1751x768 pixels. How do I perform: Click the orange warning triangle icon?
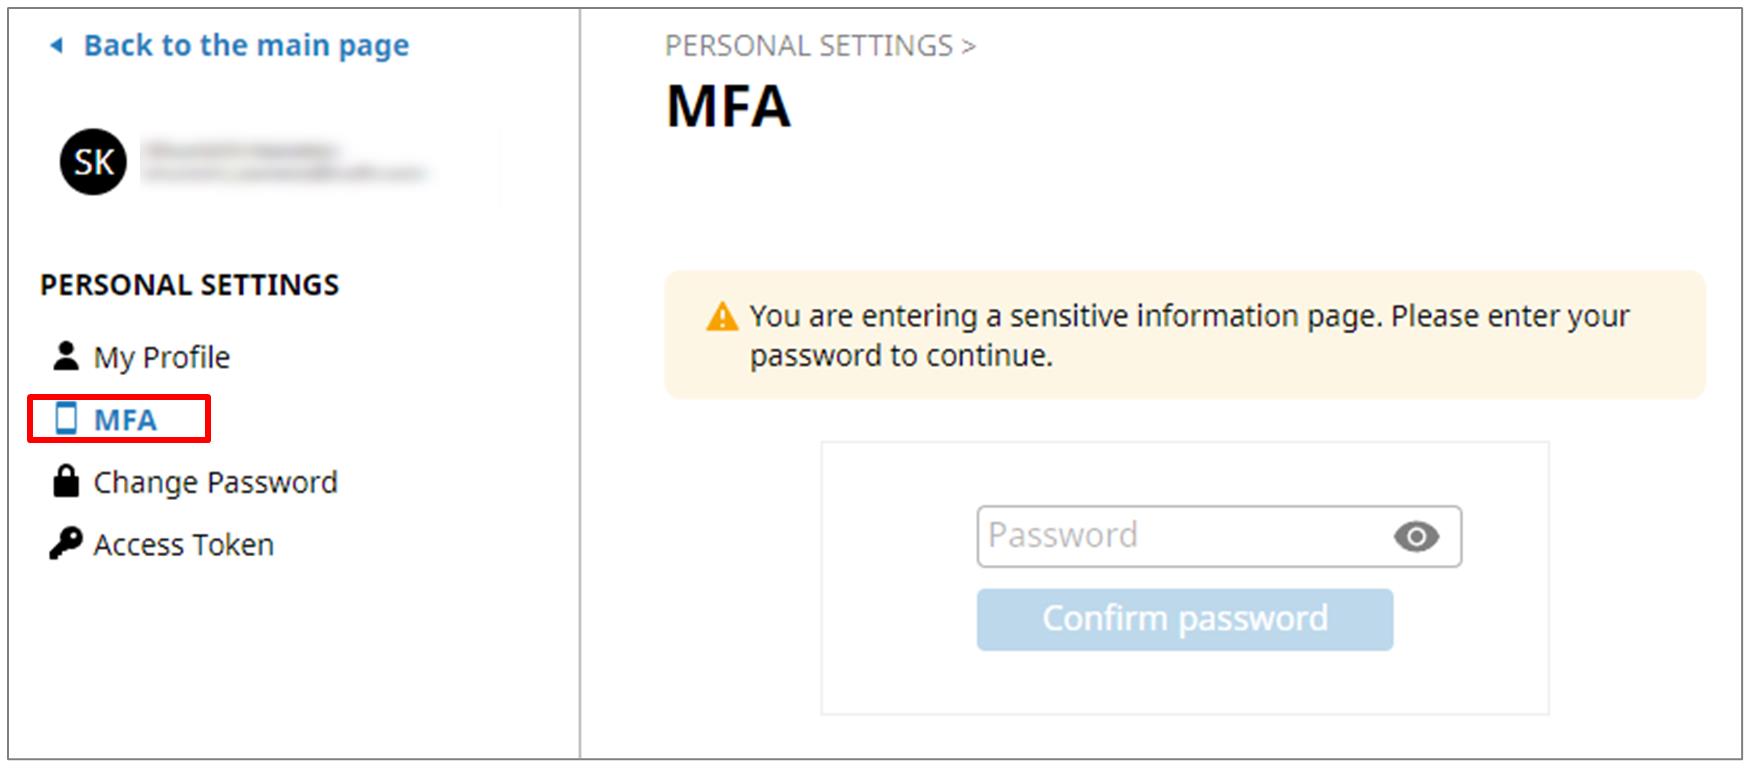pyautogui.click(x=721, y=317)
